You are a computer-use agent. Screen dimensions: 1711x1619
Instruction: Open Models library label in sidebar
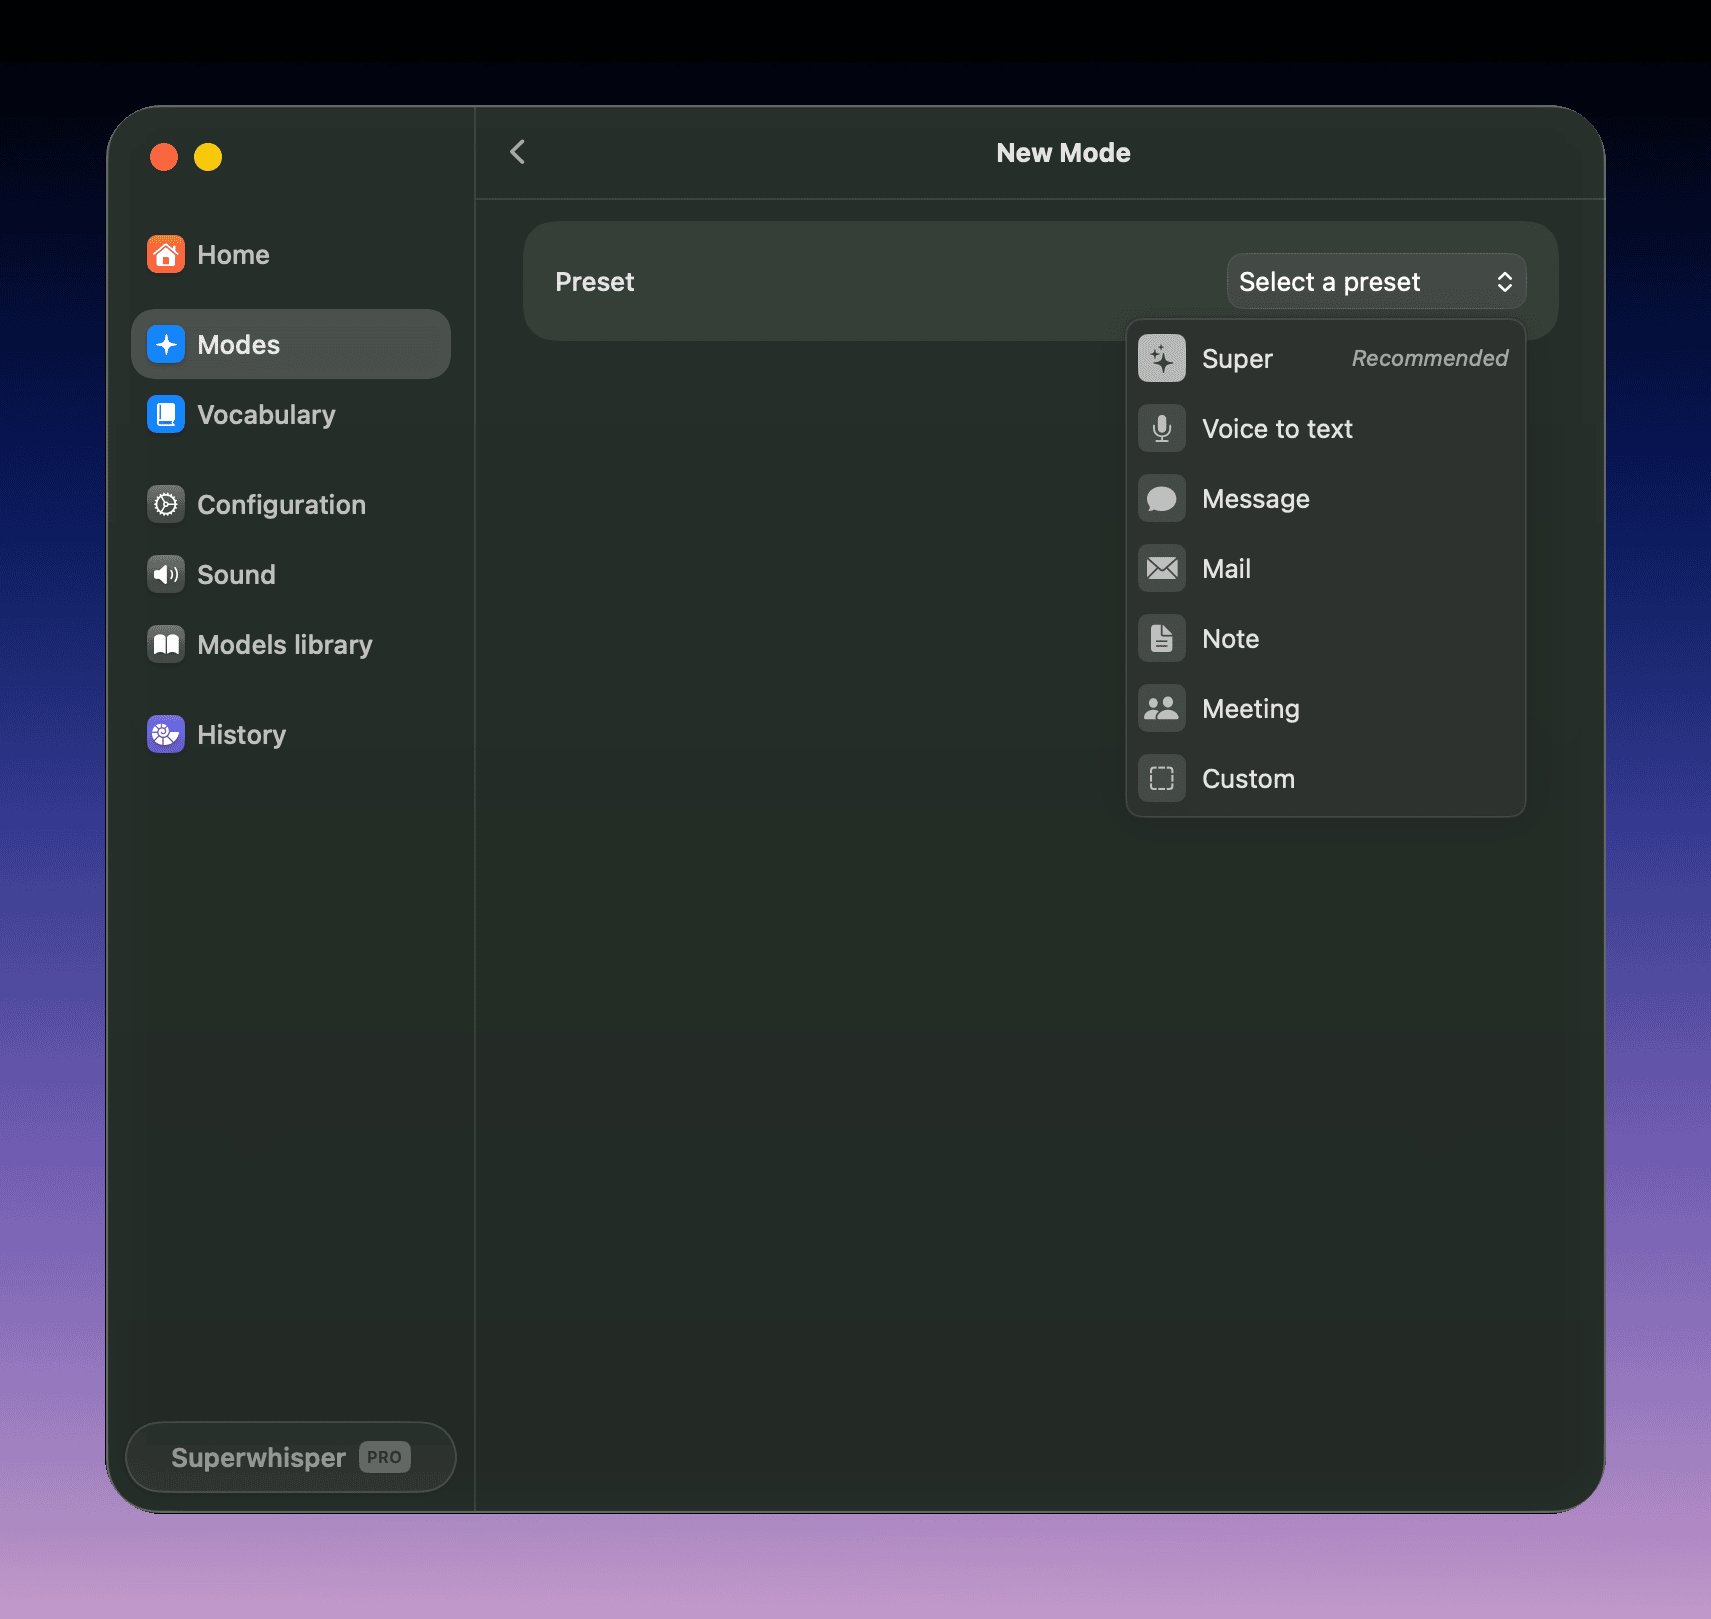pyautogui.click(x=285, y=645)
